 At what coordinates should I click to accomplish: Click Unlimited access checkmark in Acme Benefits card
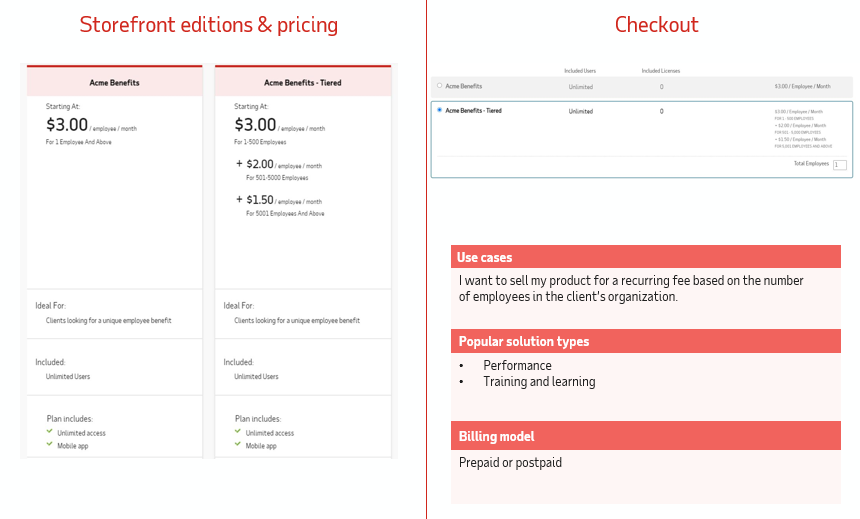[49, 432]
